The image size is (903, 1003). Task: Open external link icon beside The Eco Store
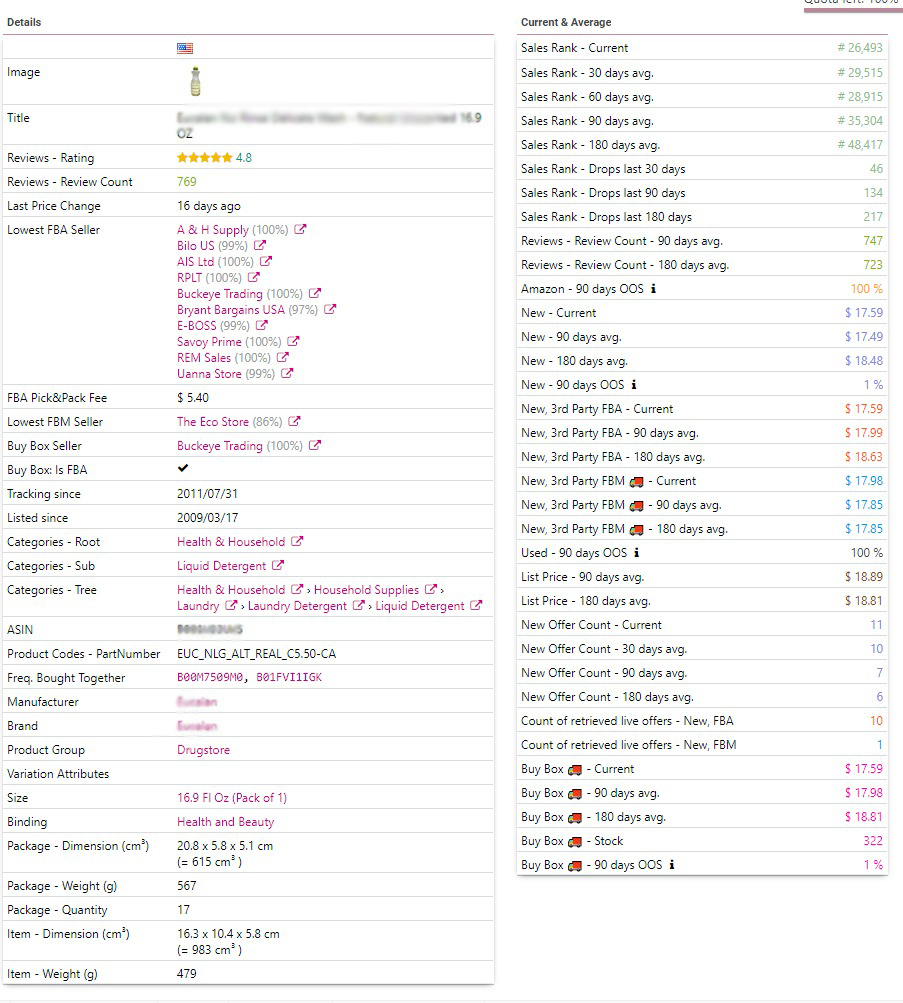294,421
